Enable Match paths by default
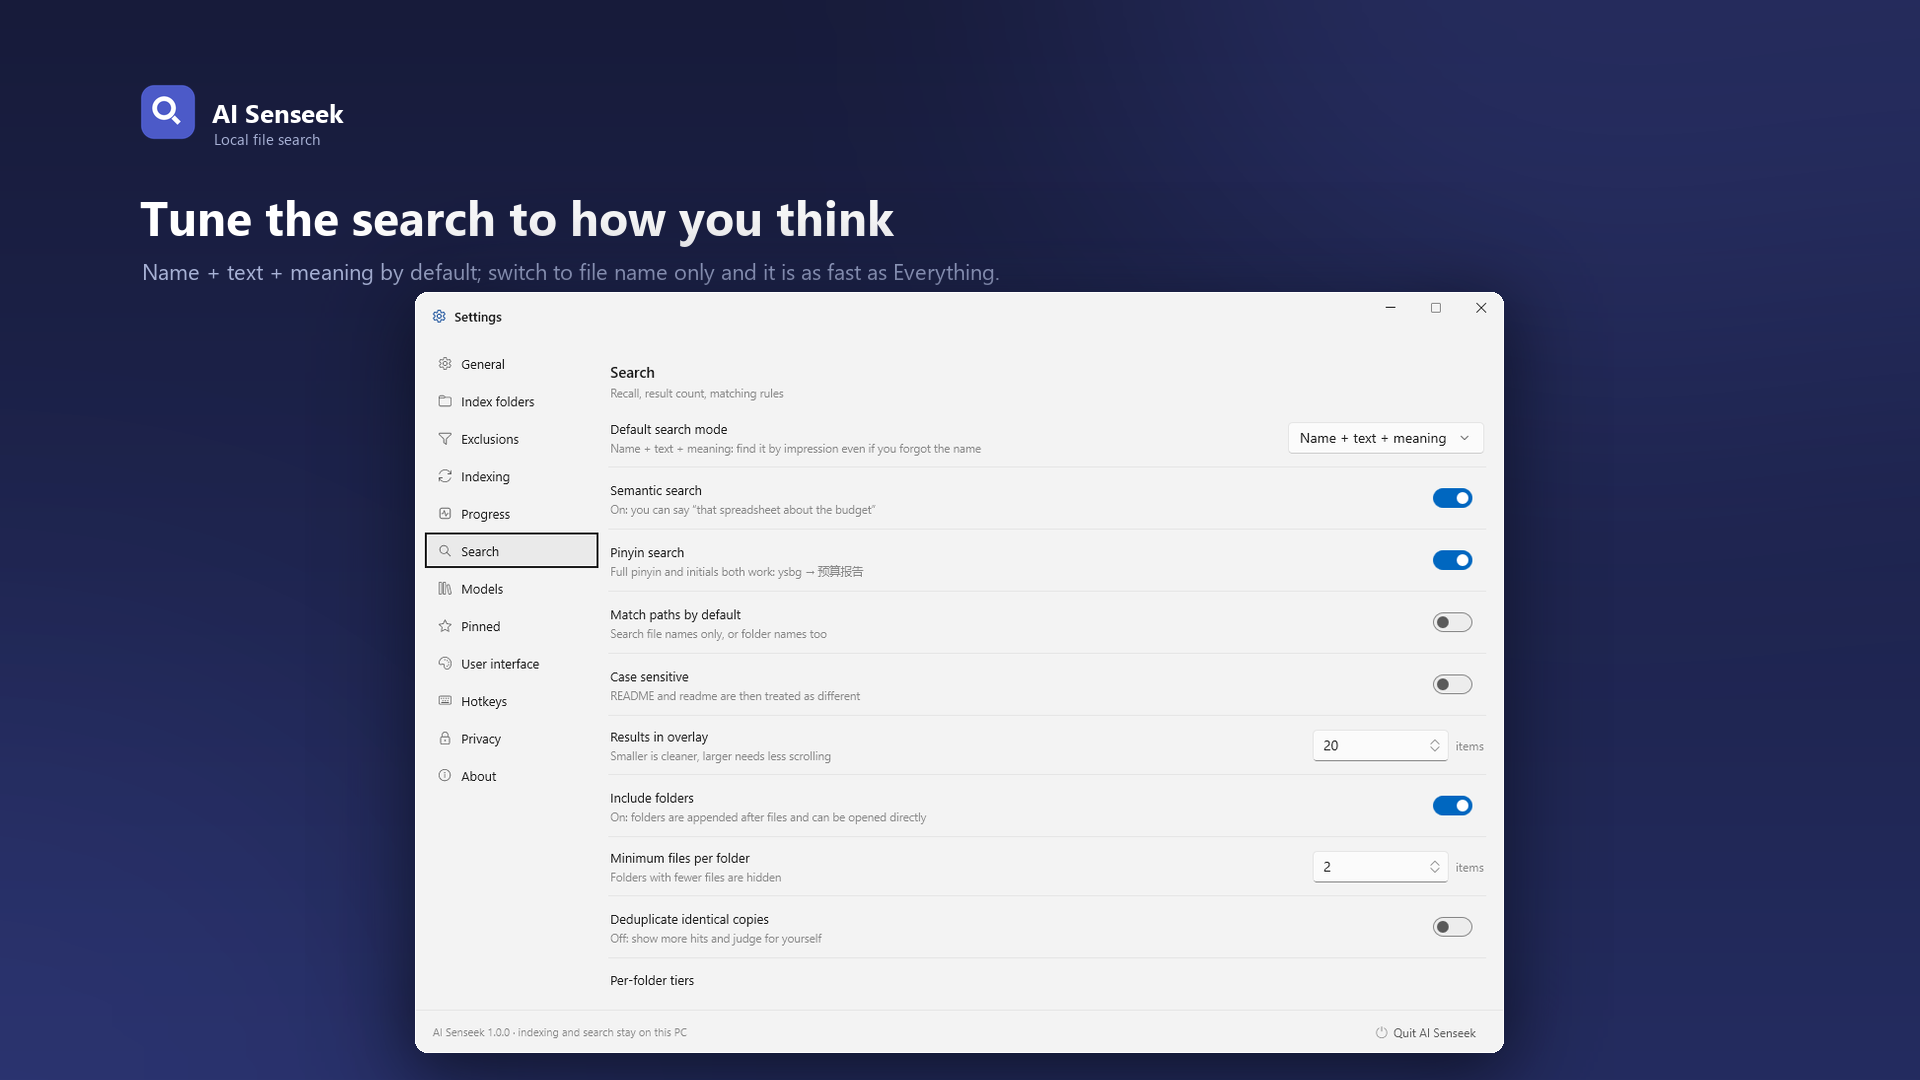Viewport: 1920px width, 1080px height. coord(1452,622)
